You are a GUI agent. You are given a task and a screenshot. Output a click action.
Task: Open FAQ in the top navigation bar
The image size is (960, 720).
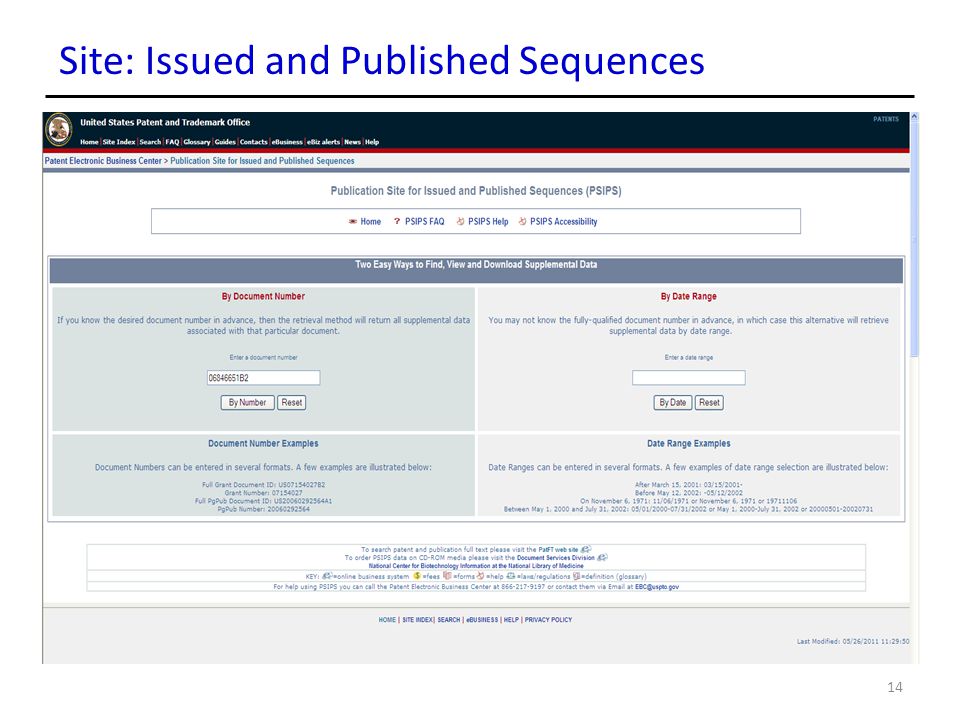pyautogui.click(x=172, y=142)
